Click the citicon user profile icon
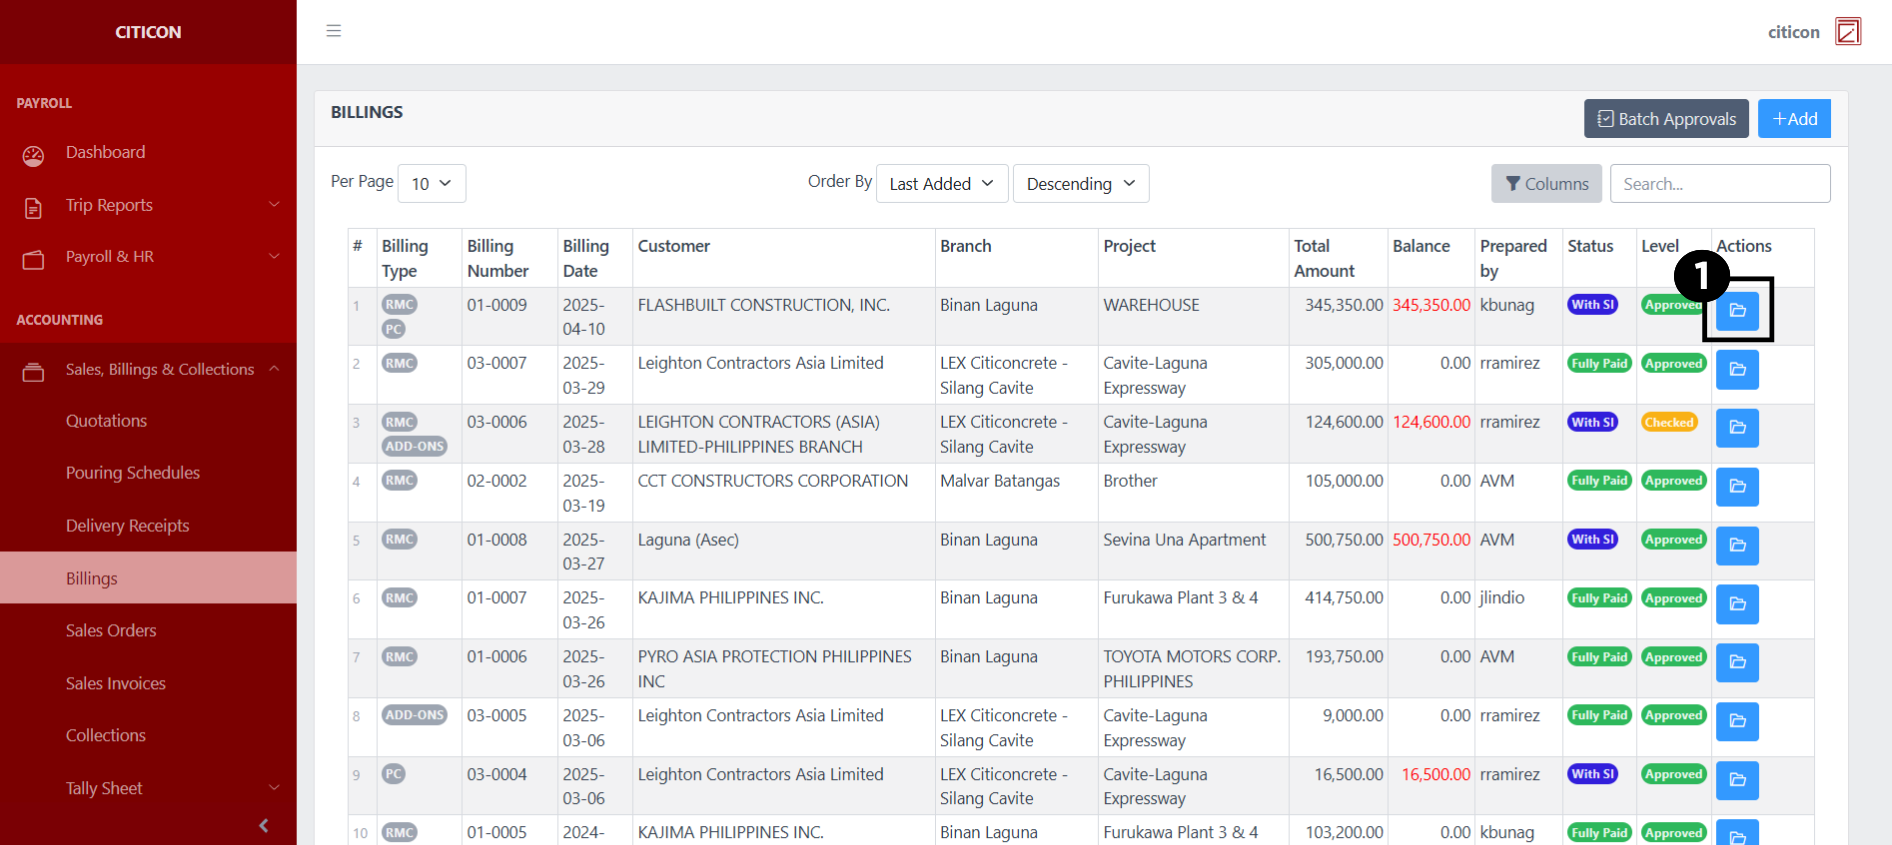 (x=1847, y=32)
